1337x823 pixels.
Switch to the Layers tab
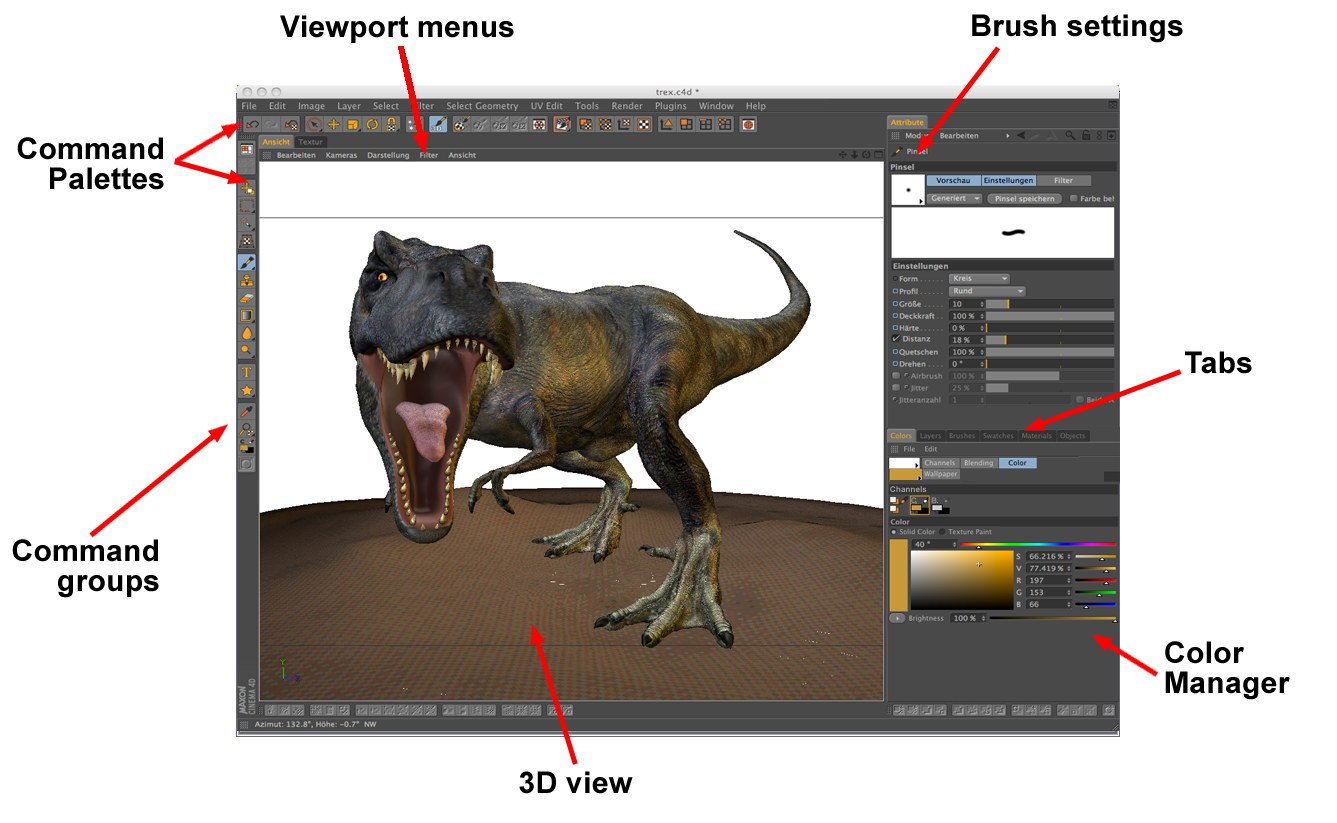point(930,436)
